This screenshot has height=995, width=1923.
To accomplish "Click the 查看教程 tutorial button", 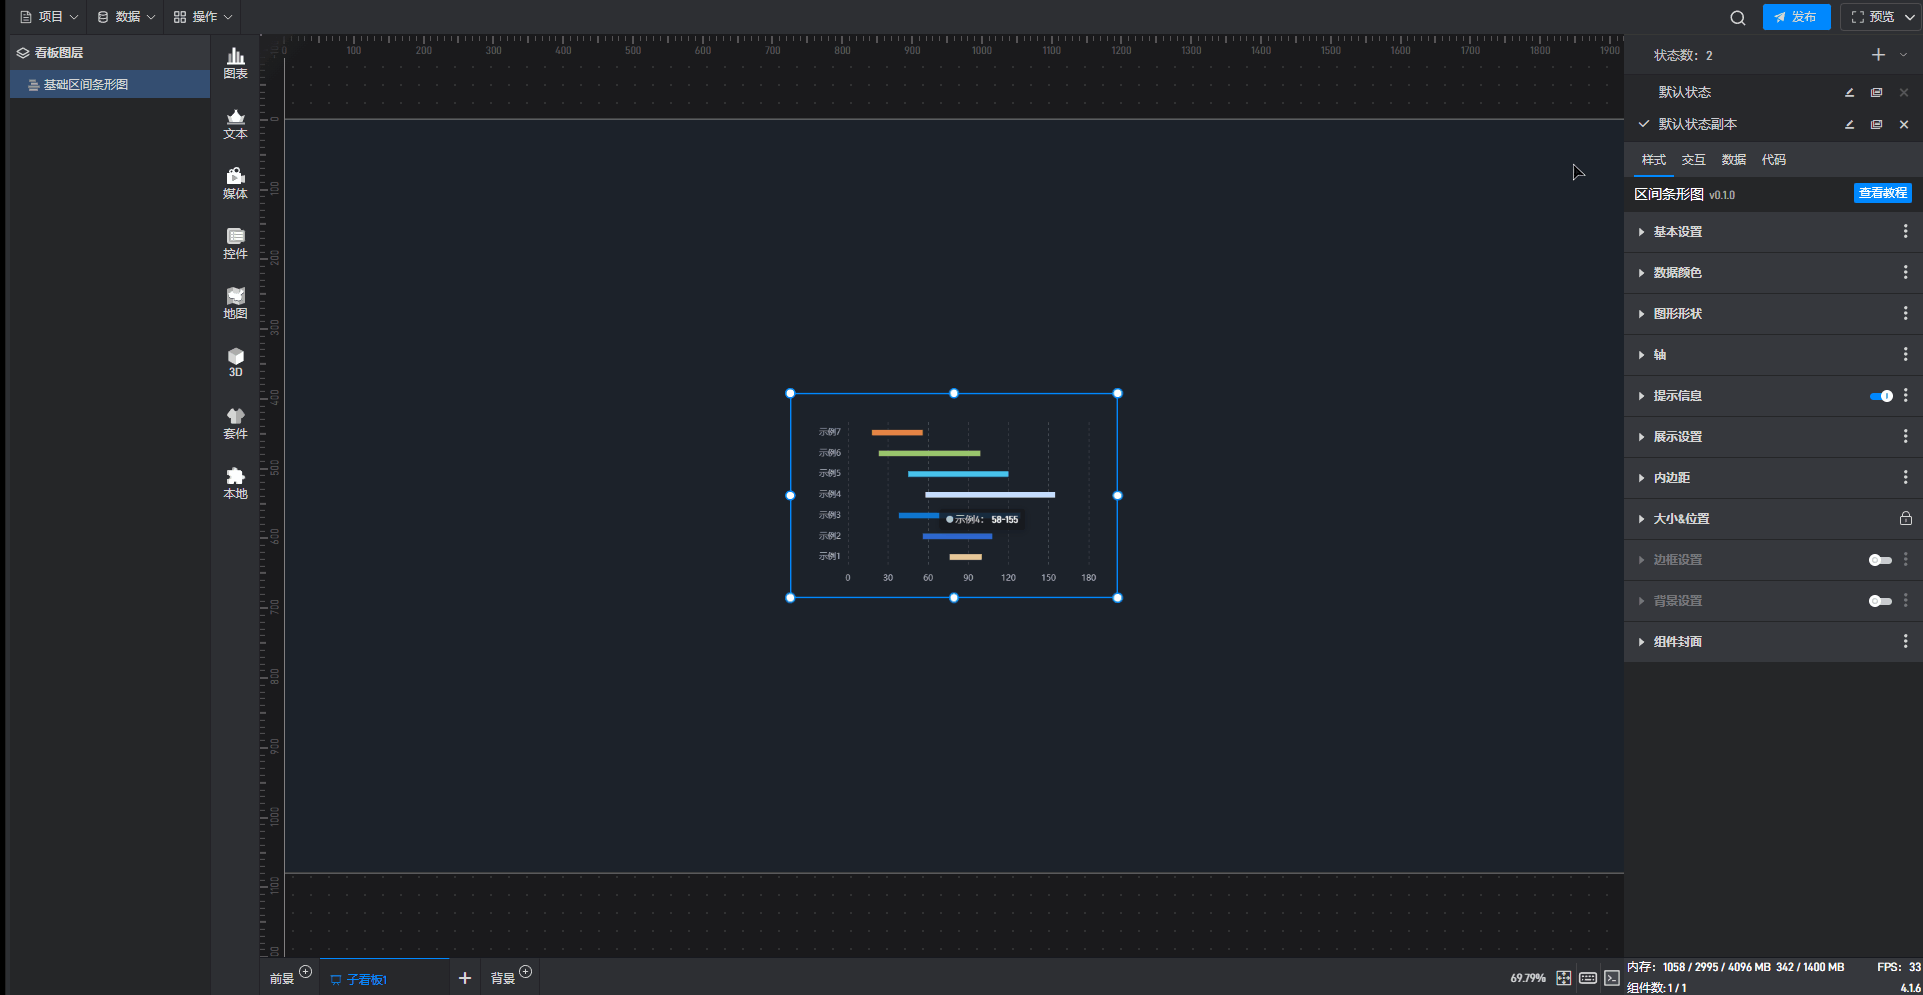I will coord(1882,193).
